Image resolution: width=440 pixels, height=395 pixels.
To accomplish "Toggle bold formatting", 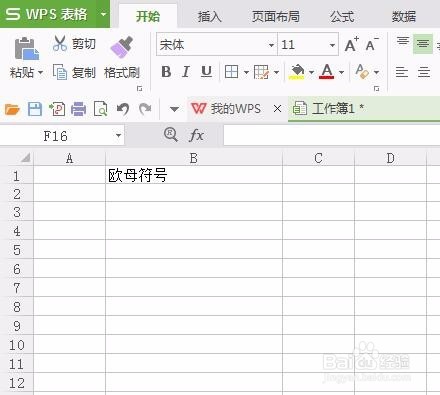I will [x=166, y=72].
